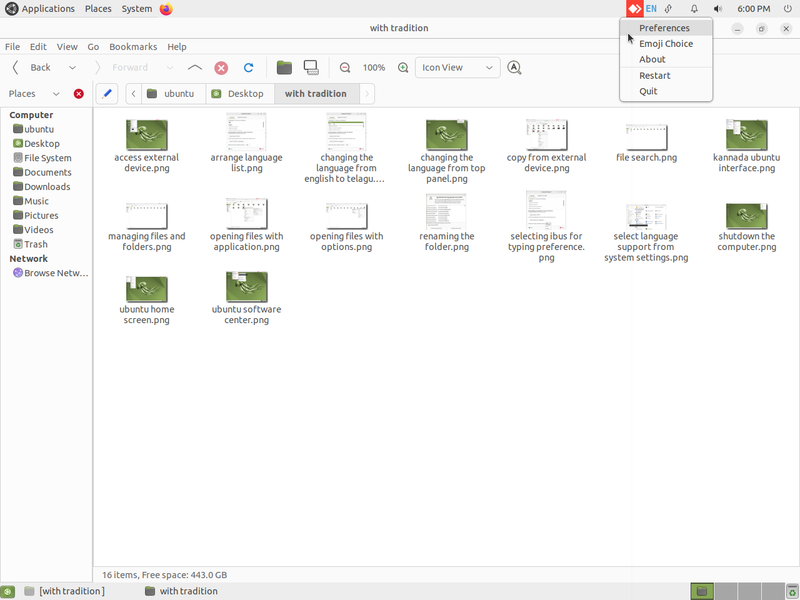
Task: Open Downloads in the sidebar
Action: click(42, 187)
